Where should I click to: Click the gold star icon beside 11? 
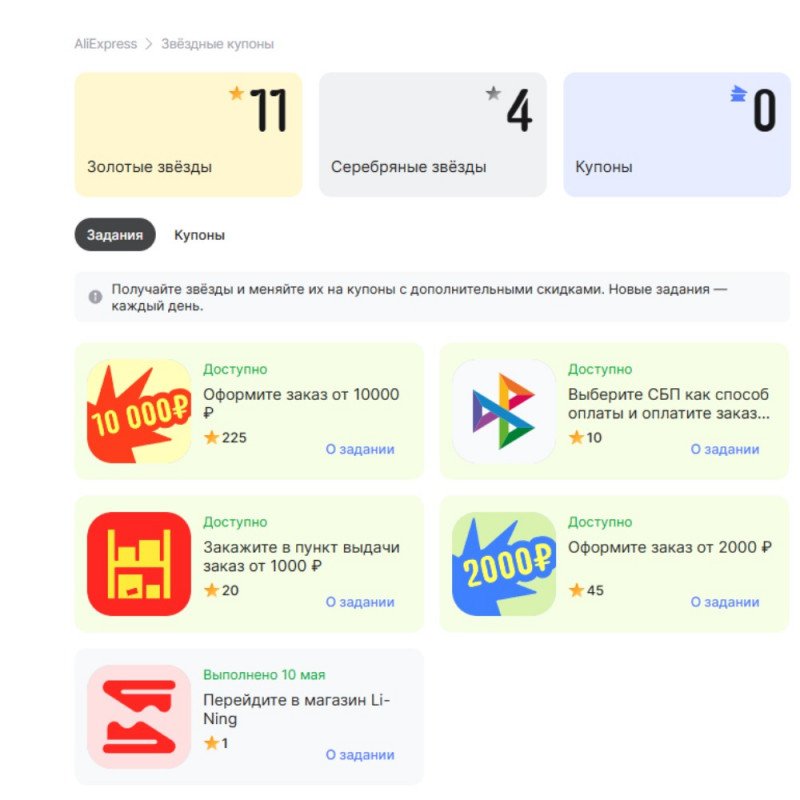[x=236, y=93]
